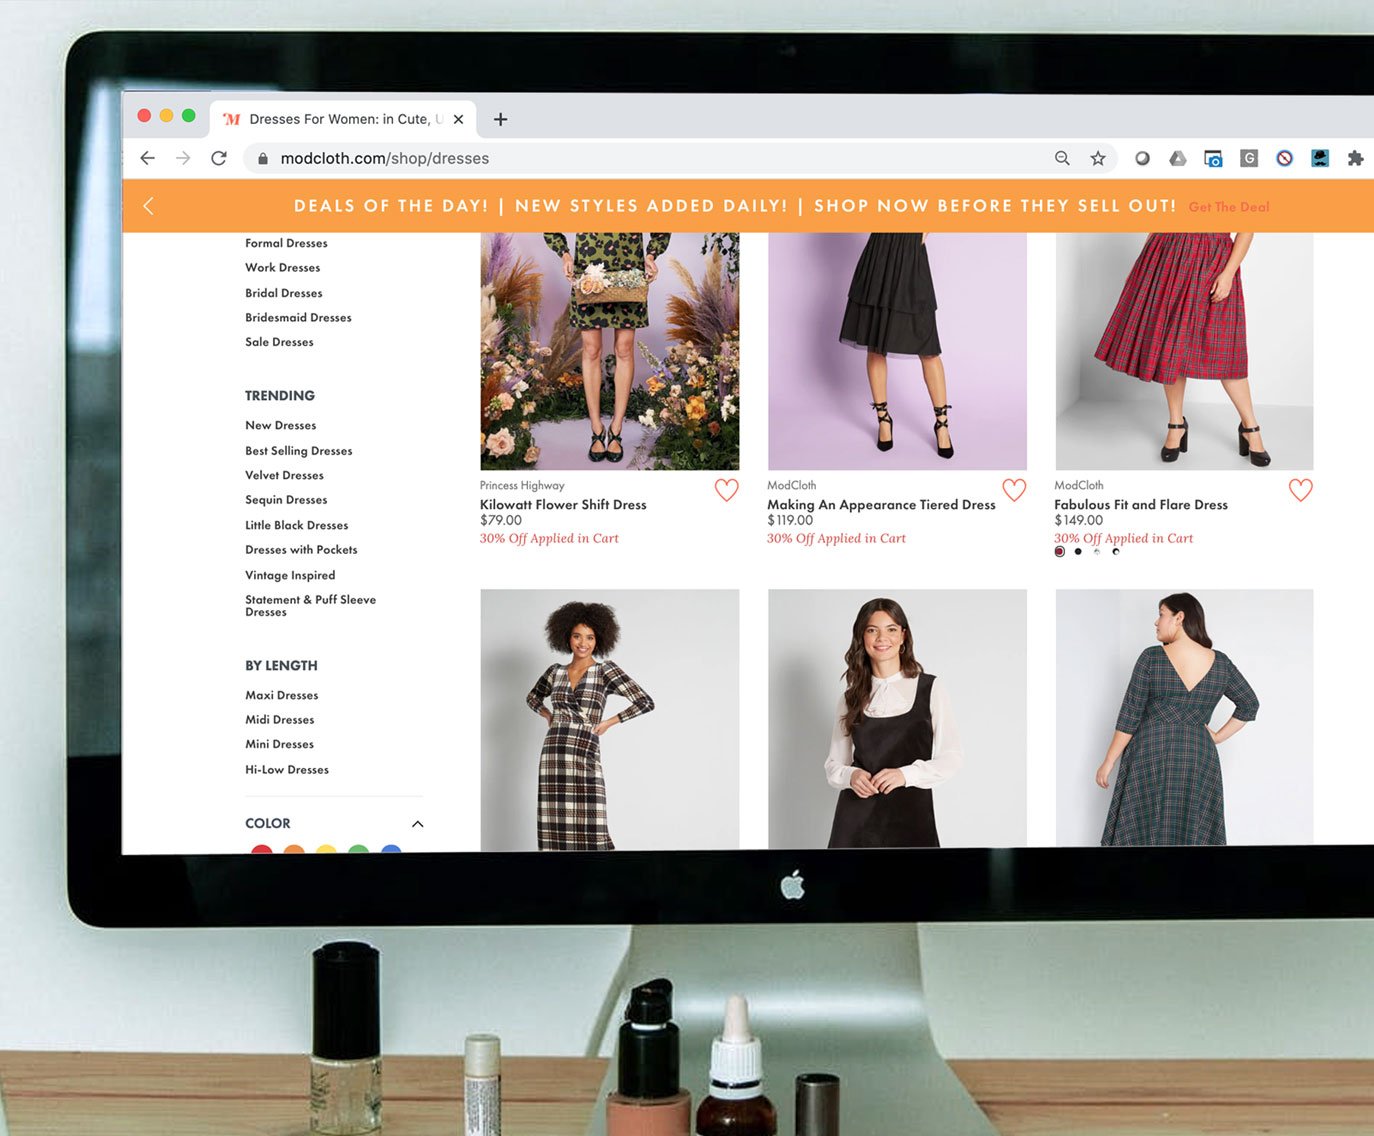Open the Fabulous Fit and Flare Dress title
The image size is (1374, 1136).
[1141, 505]
